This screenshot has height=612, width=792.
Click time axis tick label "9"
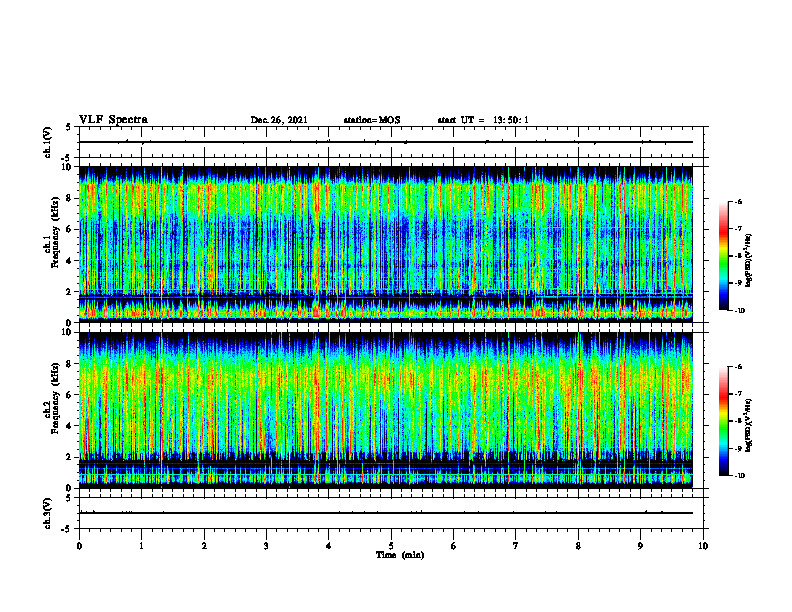(640, 546)
